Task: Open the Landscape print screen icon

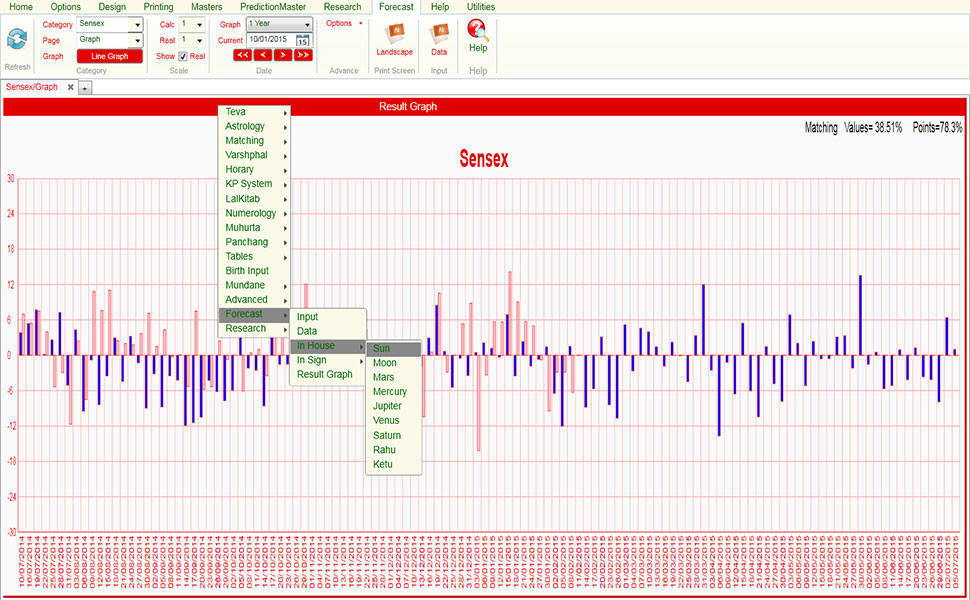Action: 395,33
